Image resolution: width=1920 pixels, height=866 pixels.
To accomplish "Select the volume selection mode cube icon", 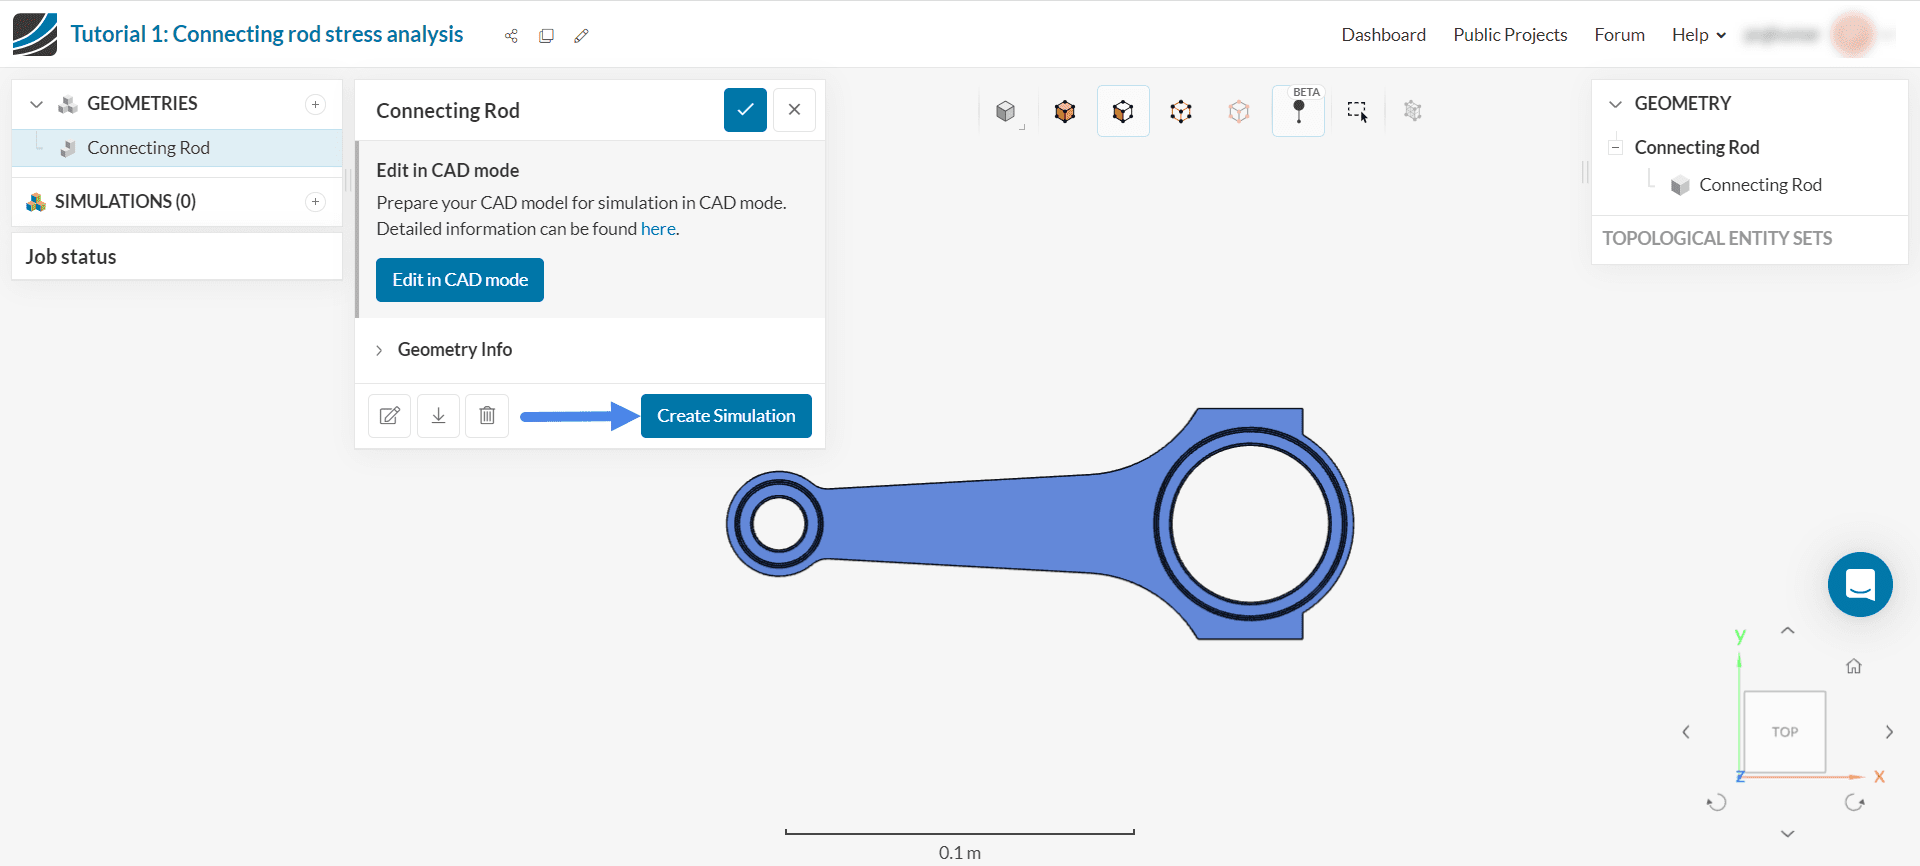I will [1065, 111].
